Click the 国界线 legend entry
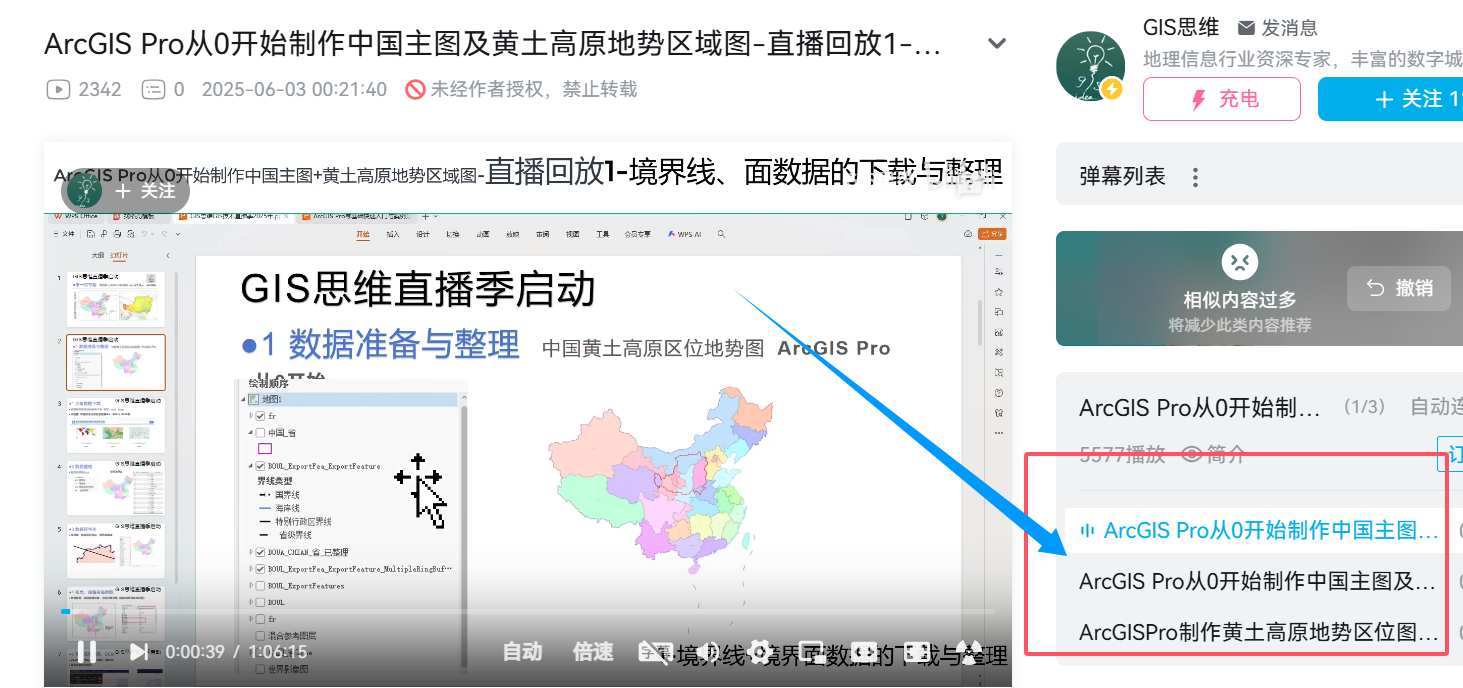The height and width of the screenshot is (688, 1463). point(280,495)
